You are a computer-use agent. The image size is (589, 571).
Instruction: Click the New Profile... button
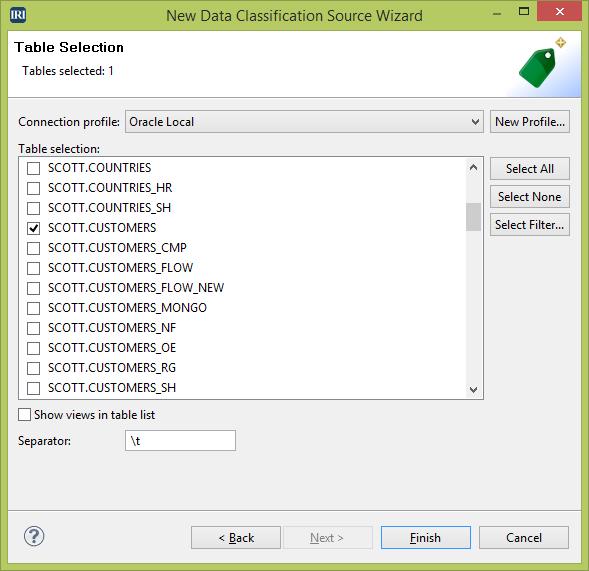click(x=530, y=122)
